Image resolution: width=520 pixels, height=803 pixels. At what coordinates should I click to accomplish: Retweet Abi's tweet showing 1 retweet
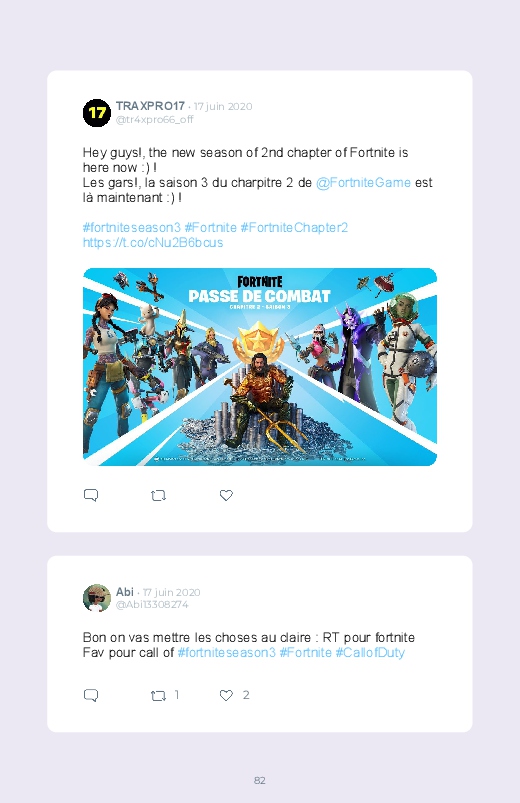click(158, 695)
